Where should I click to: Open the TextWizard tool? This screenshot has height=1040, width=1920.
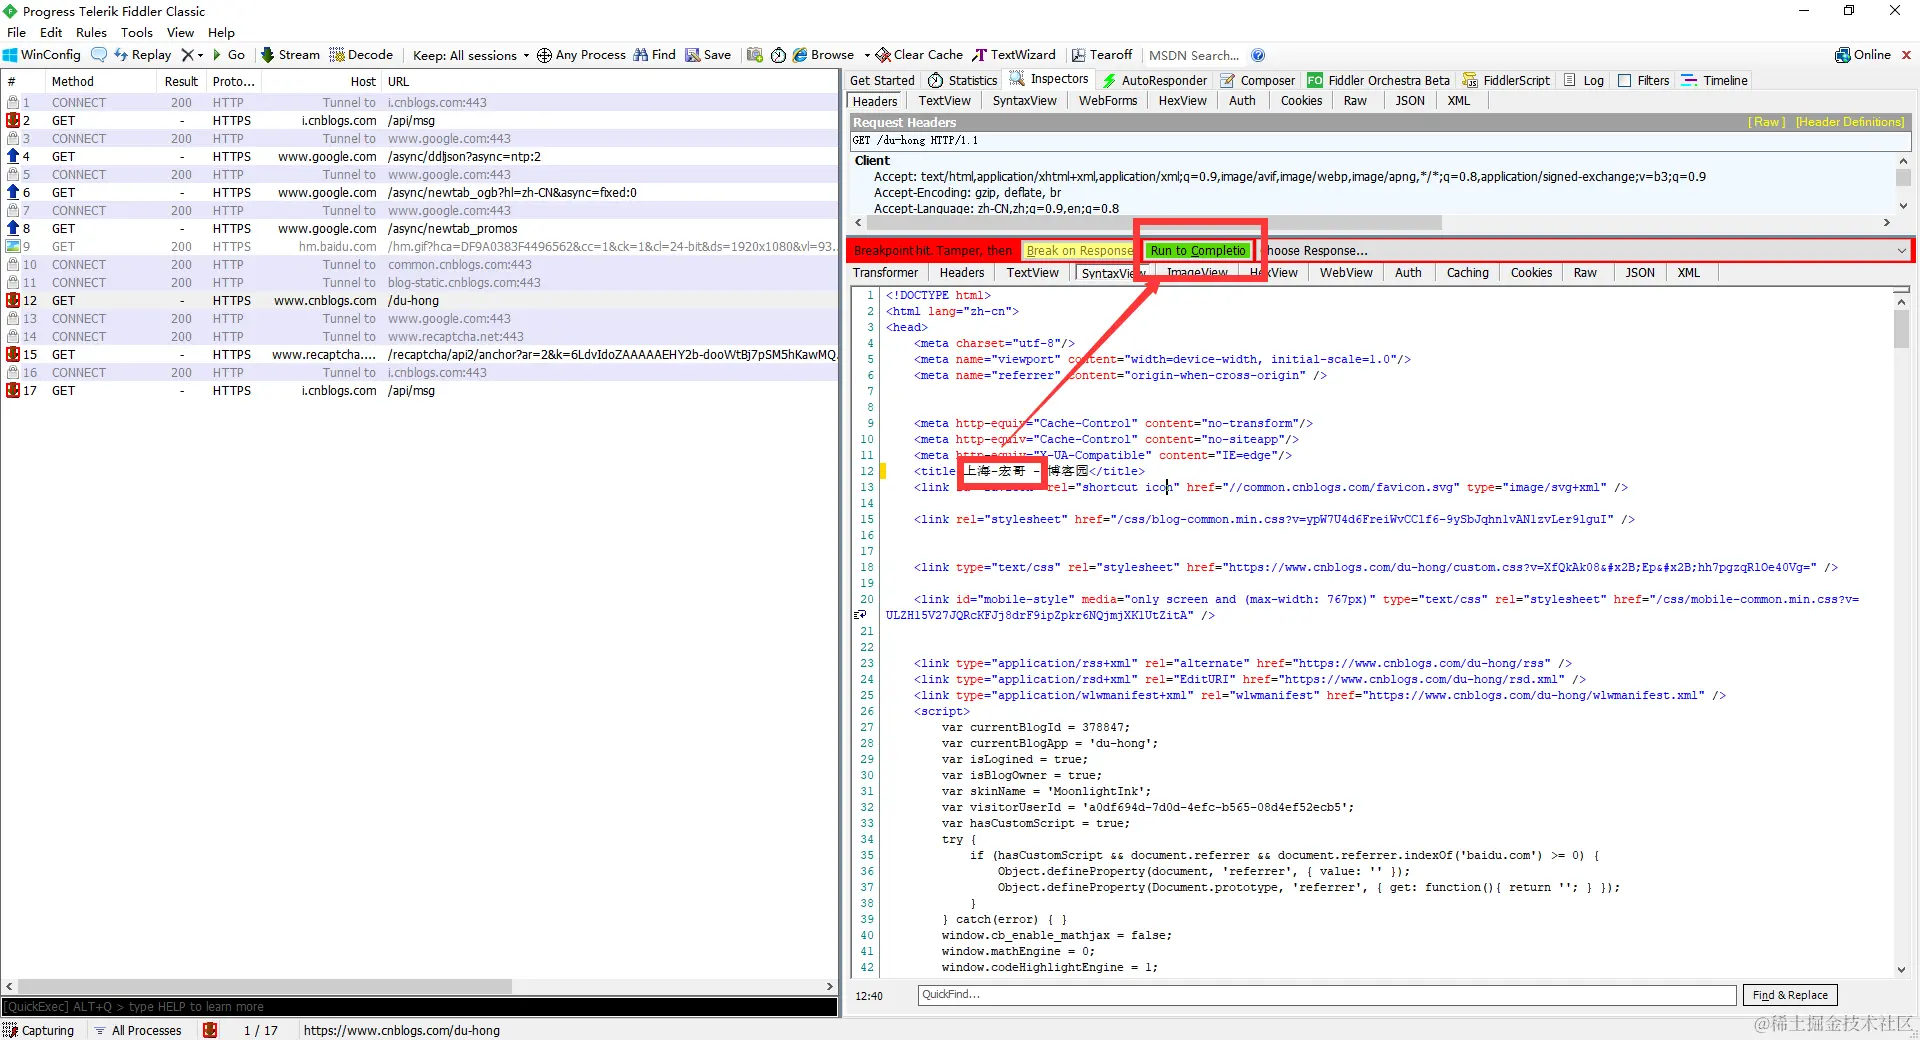(1014, 55)
